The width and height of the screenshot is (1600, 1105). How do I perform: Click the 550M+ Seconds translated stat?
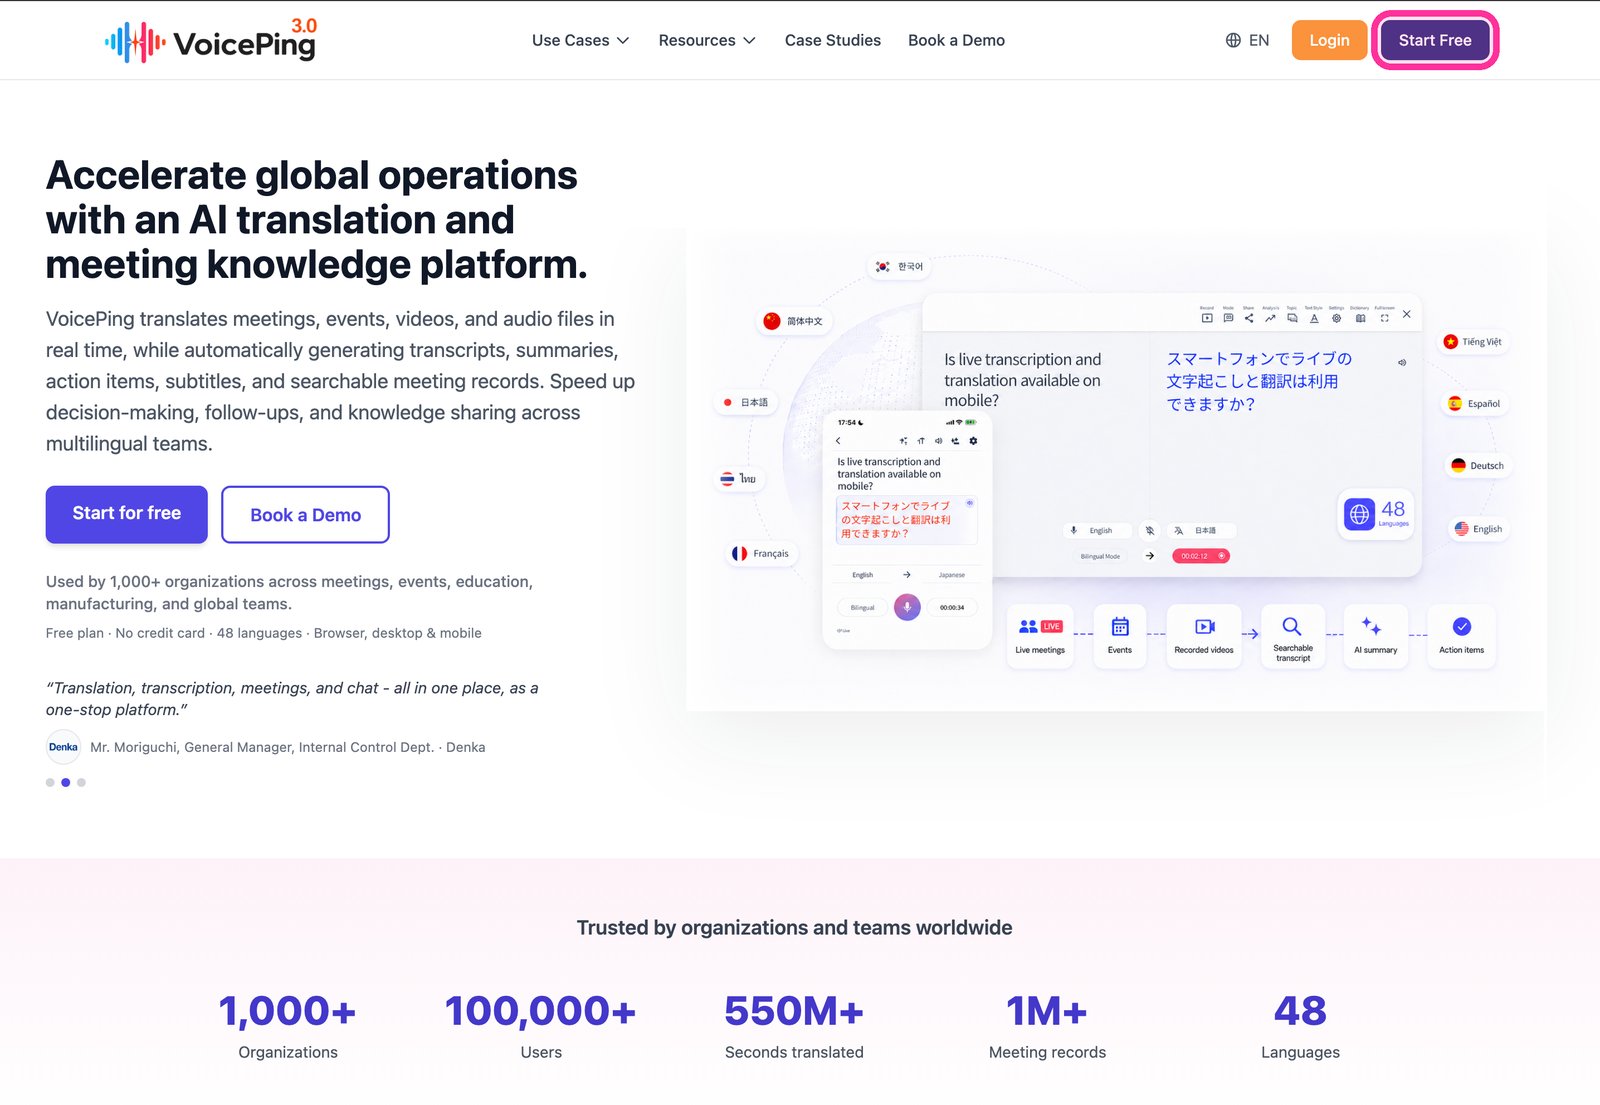coord(794,1026)
